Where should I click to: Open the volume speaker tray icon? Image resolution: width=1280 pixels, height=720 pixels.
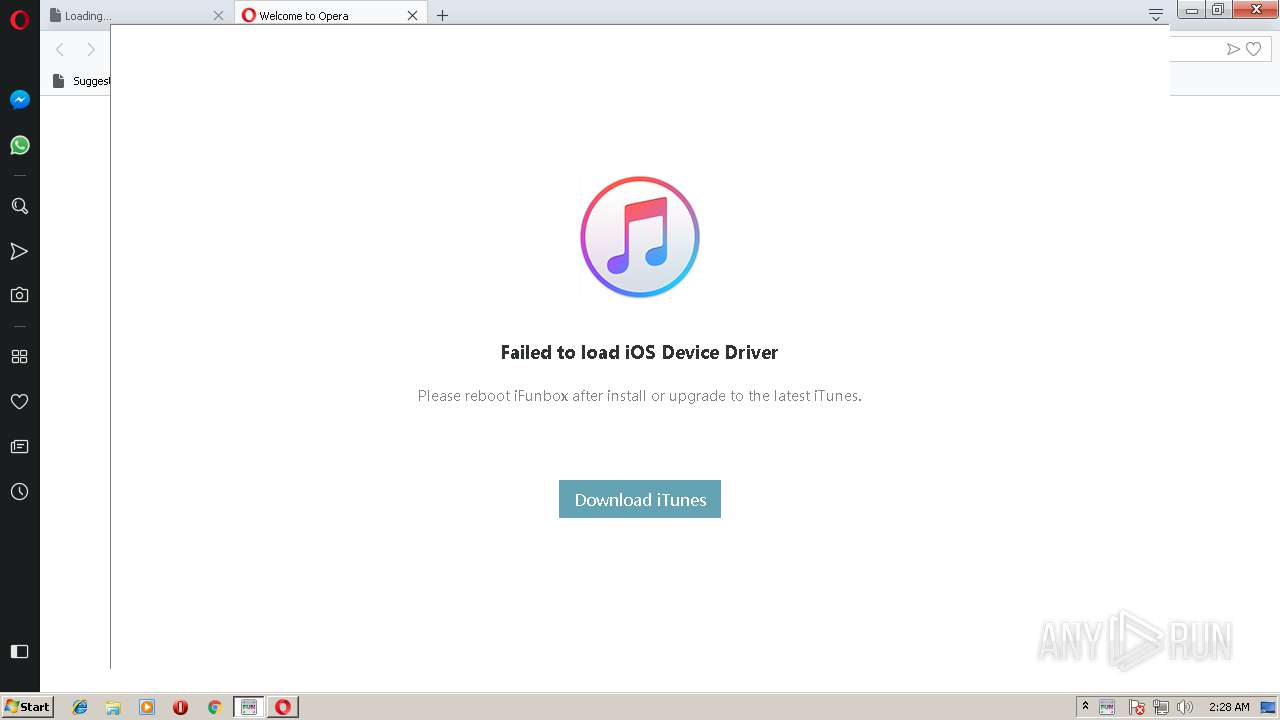(1185, 707)
